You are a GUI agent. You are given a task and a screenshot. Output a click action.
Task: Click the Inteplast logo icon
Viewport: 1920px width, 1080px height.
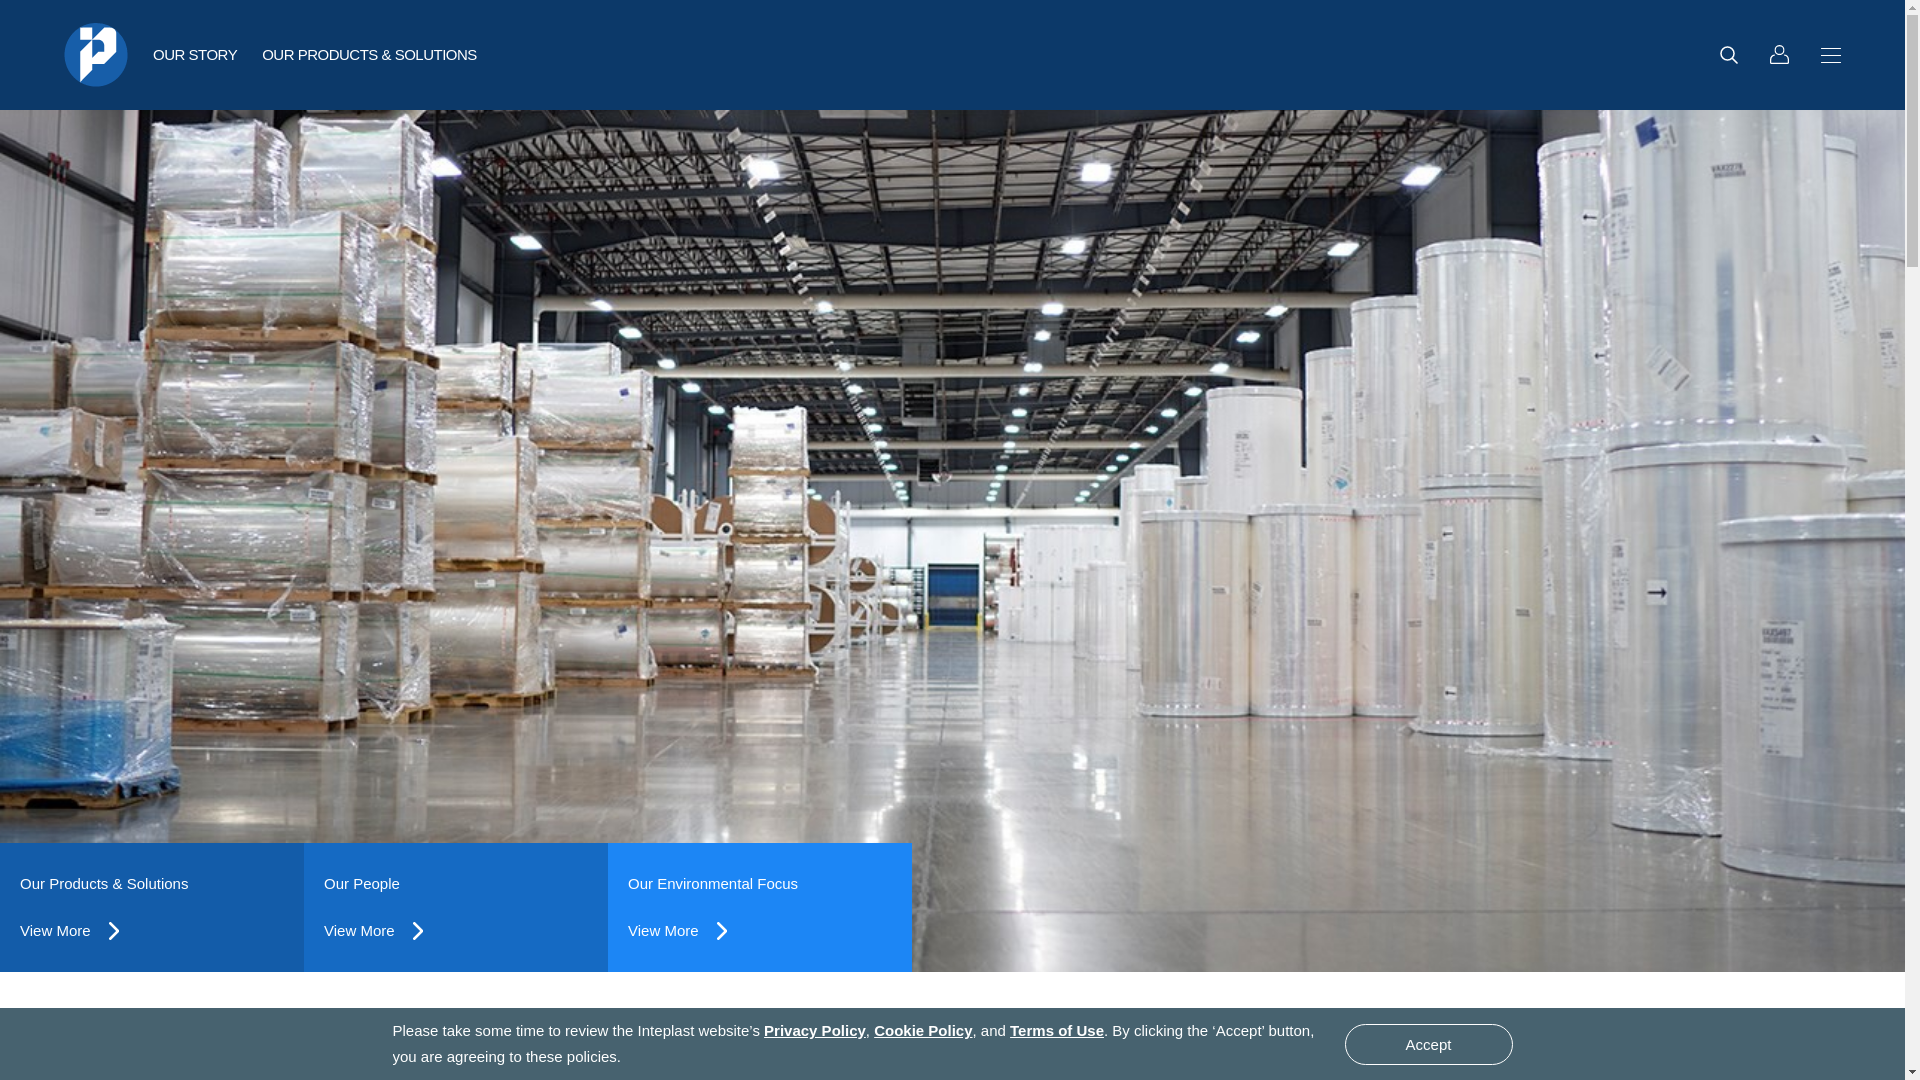[x=96, y=55]
